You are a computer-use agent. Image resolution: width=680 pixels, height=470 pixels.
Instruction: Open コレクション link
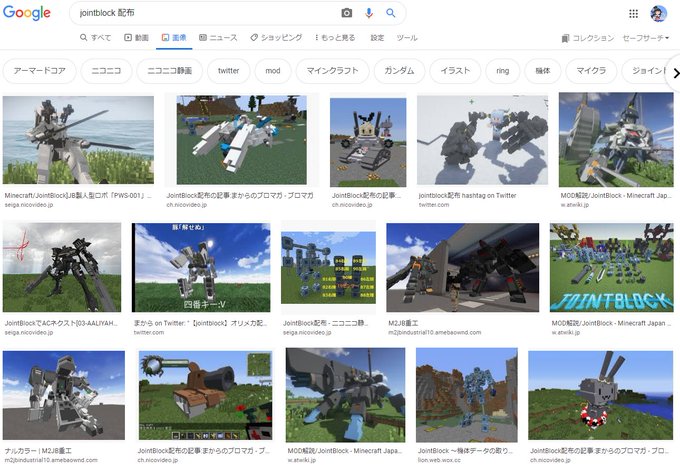point(588,38)
